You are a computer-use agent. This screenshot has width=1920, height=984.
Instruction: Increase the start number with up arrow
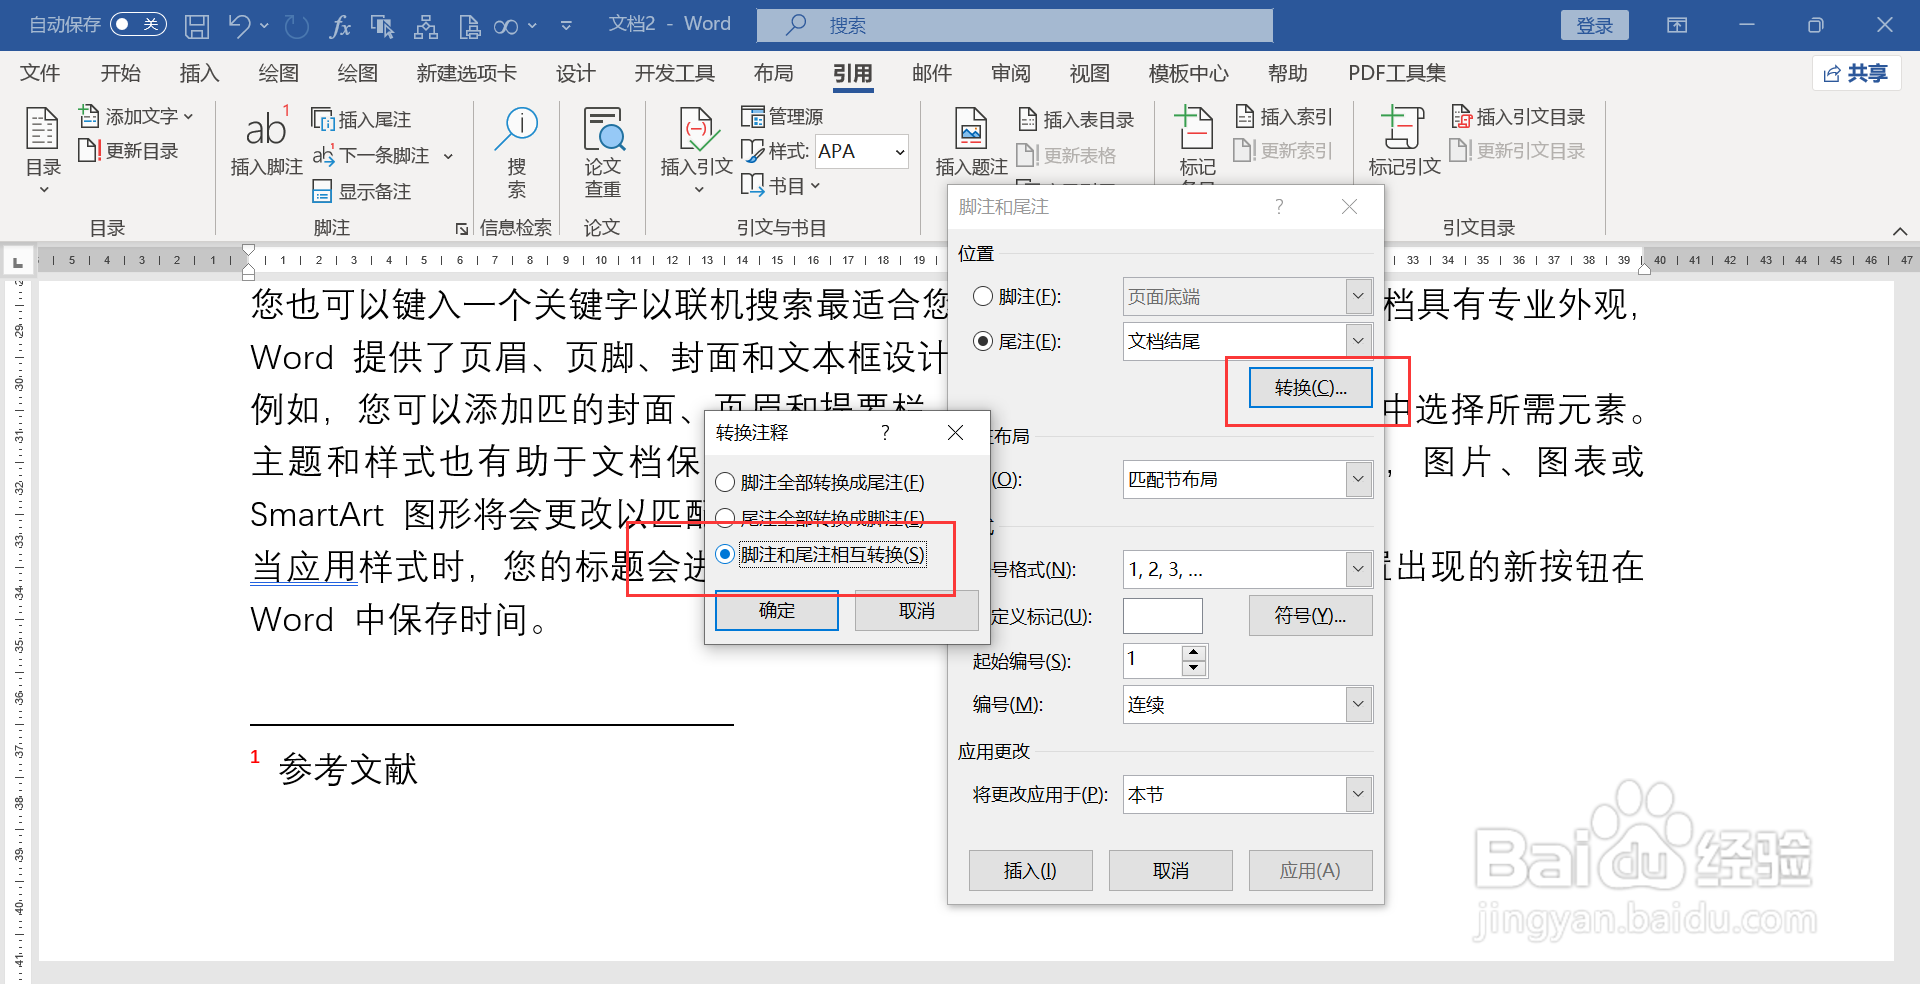pyautogui.click(x=1194, y=653)
